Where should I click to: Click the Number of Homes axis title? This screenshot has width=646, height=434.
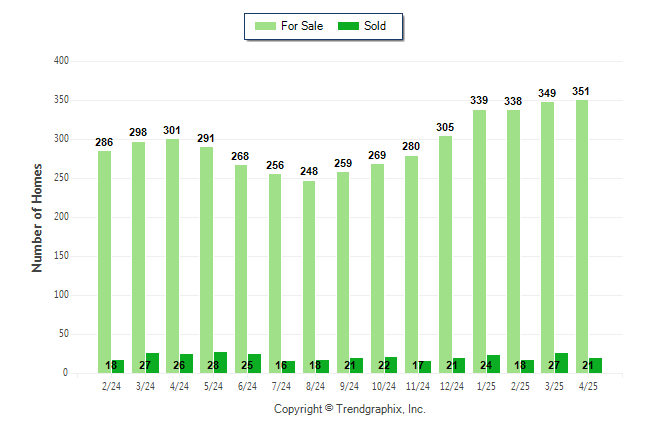pyautogui.click(x=37, y=218)
